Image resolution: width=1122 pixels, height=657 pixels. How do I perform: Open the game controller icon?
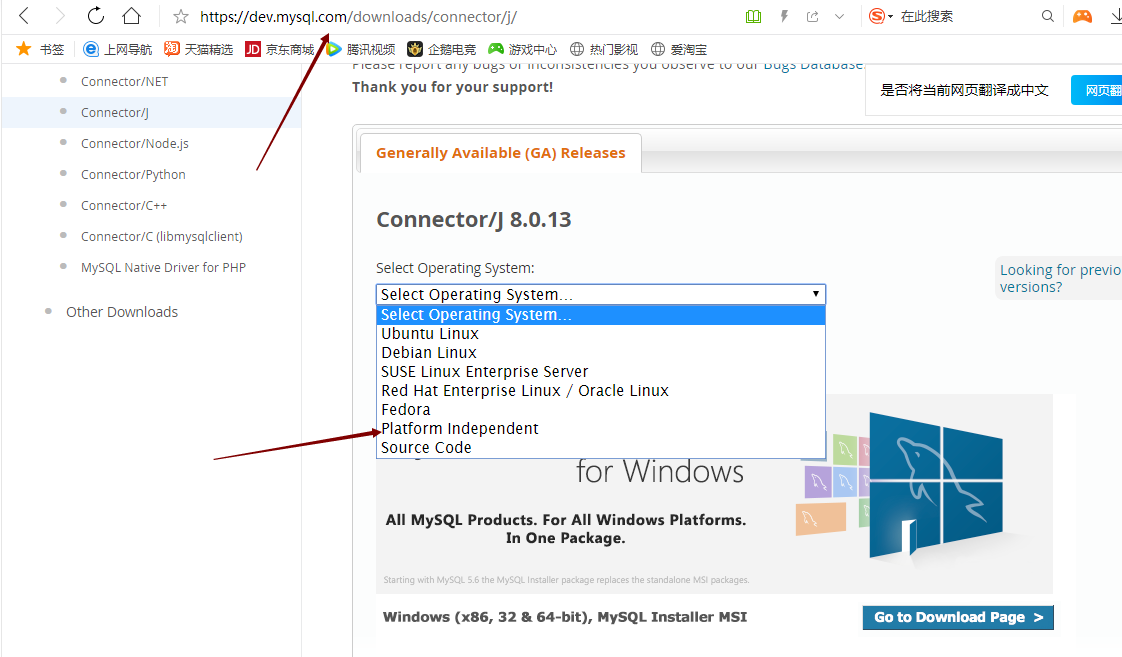[x=1082, y=16]
